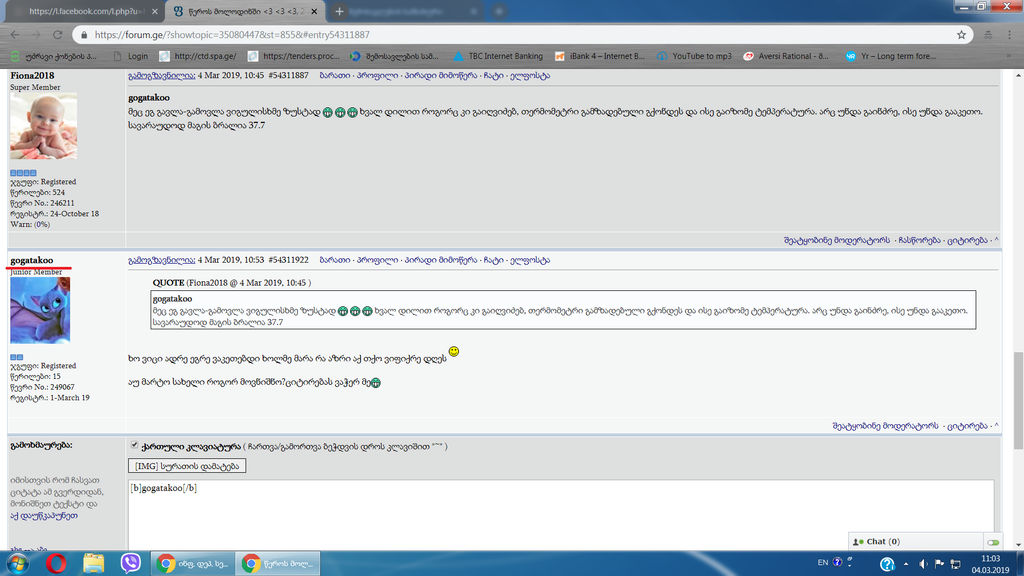1024x576 pixels.
Task: Open help question mark tray icon
Action: point(887,564)
